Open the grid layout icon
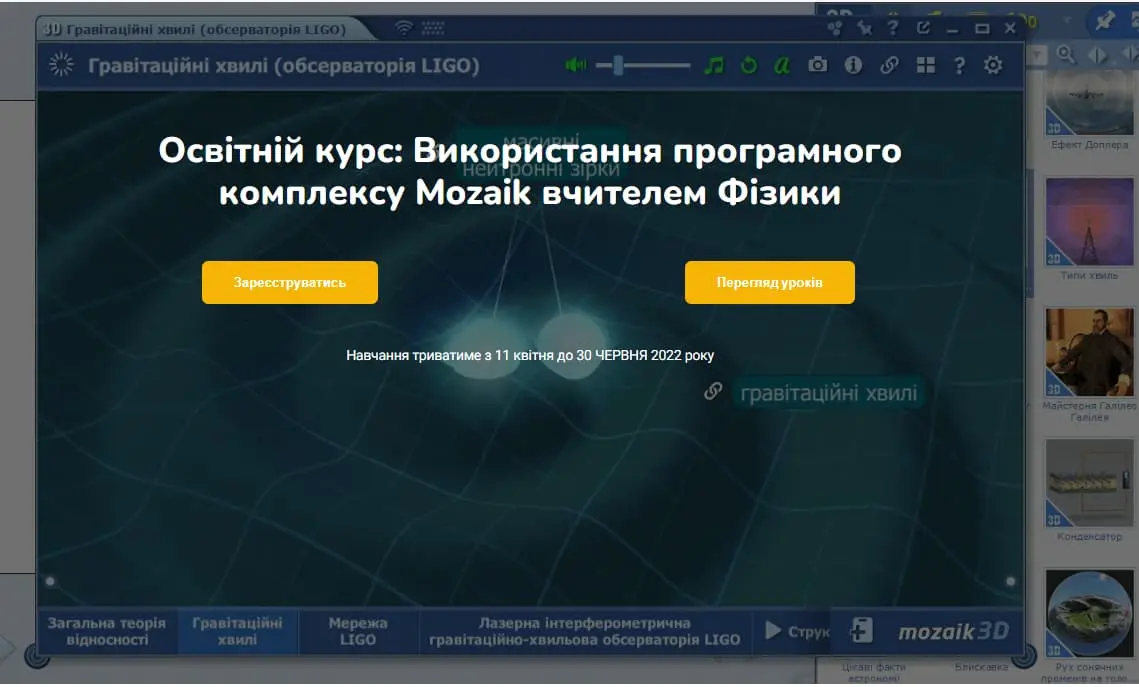 (925, 65)
